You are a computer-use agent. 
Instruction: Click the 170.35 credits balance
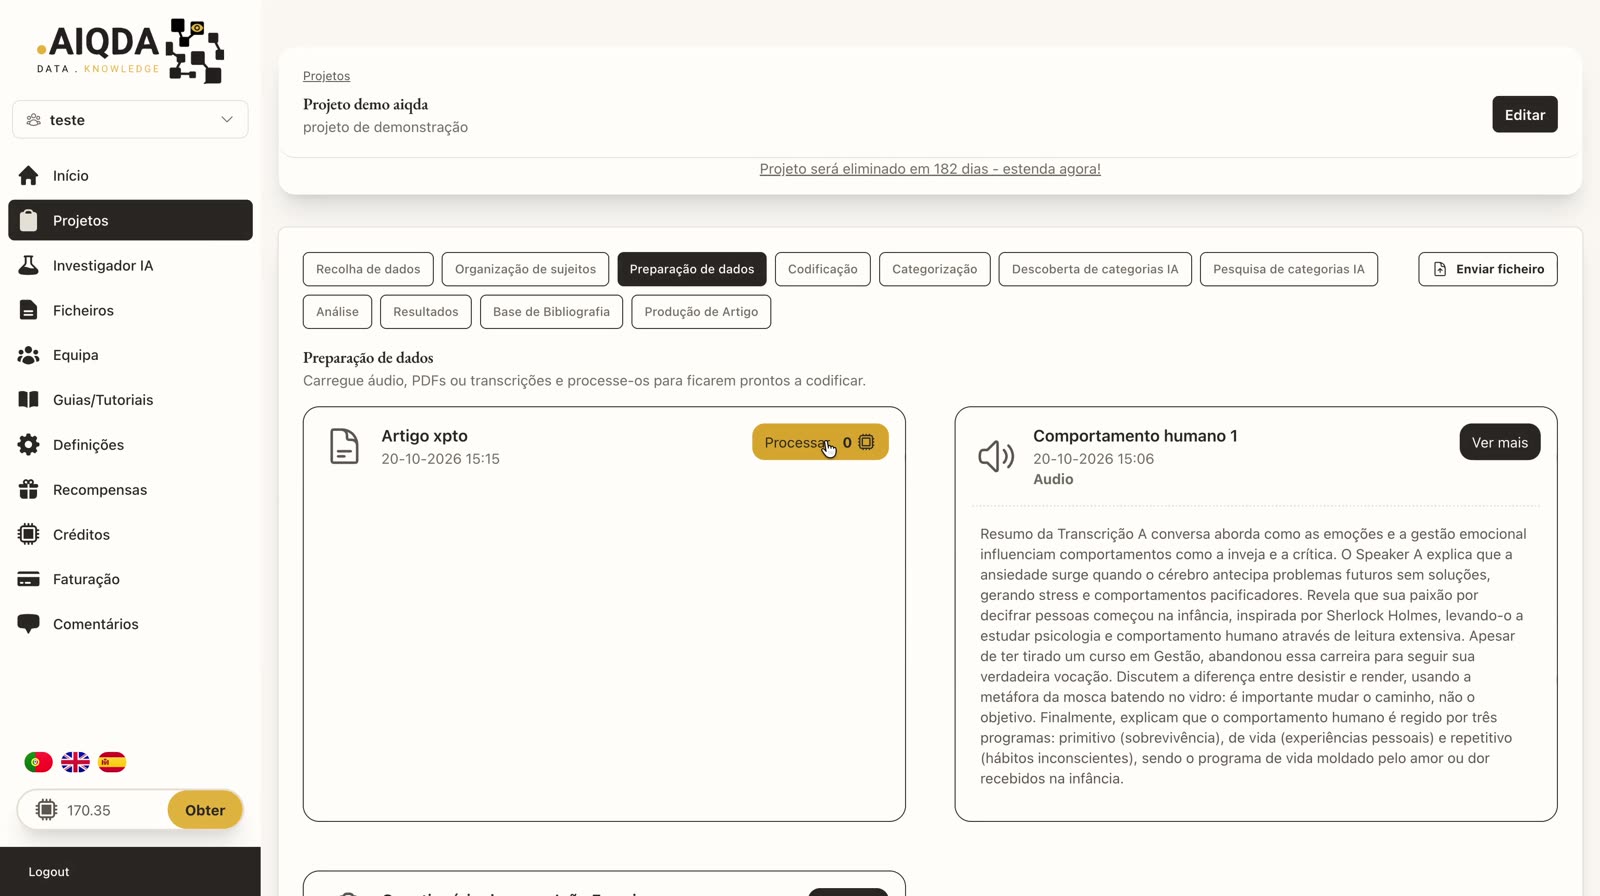coord(89,811)
